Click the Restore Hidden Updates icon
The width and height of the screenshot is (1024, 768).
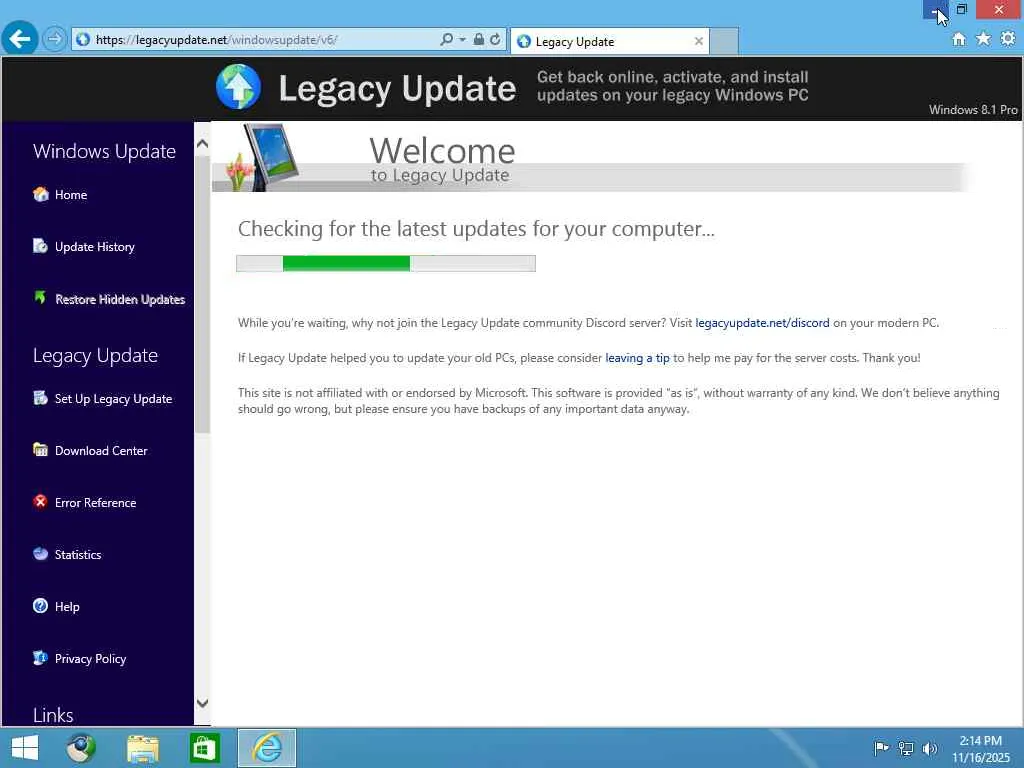pyautogui.click(x=40, y=298)
